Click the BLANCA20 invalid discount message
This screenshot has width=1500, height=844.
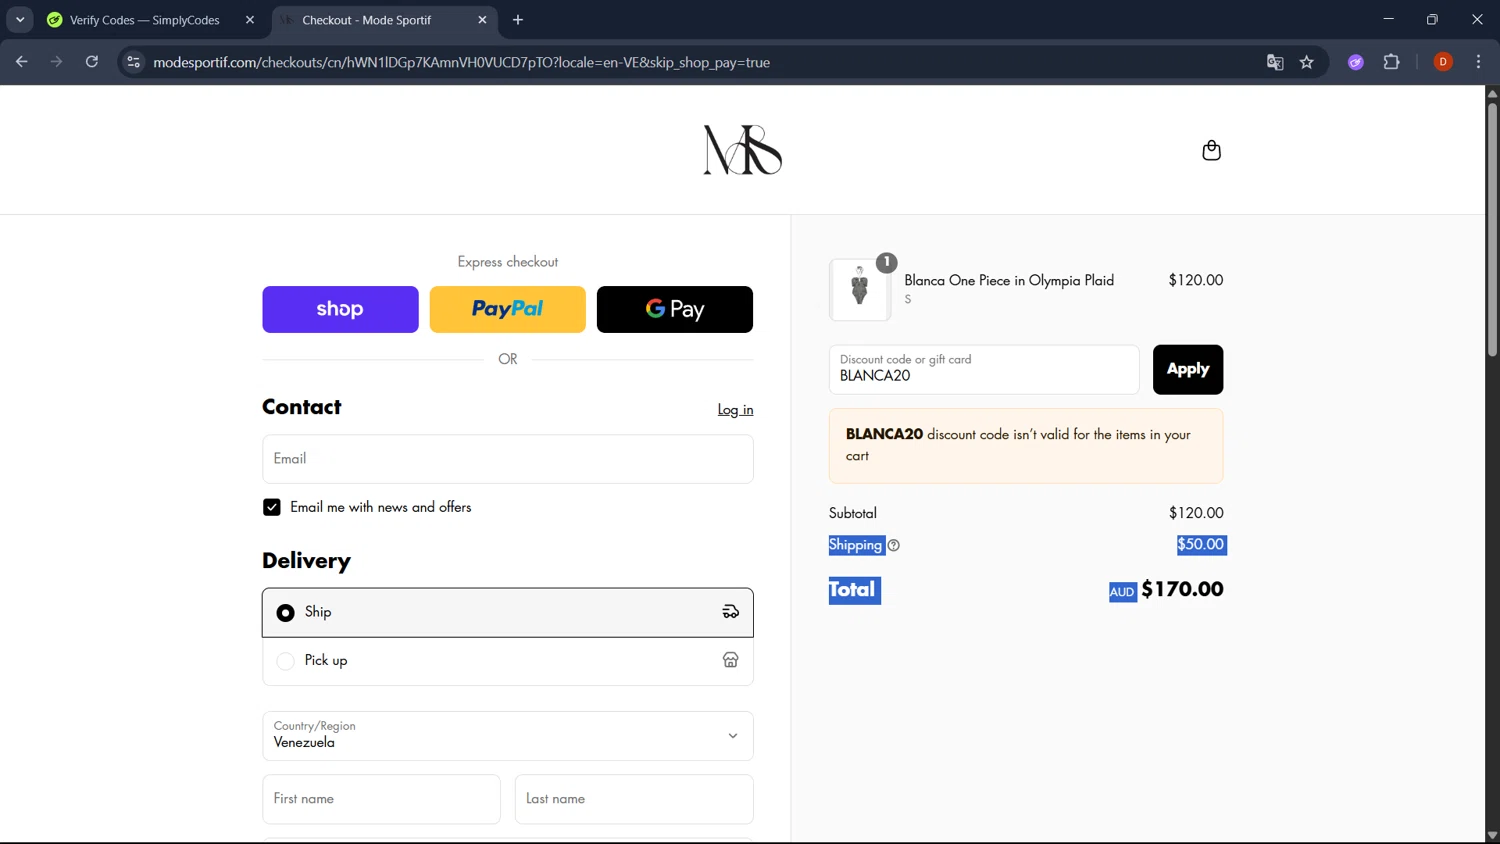coord(1026,445)
